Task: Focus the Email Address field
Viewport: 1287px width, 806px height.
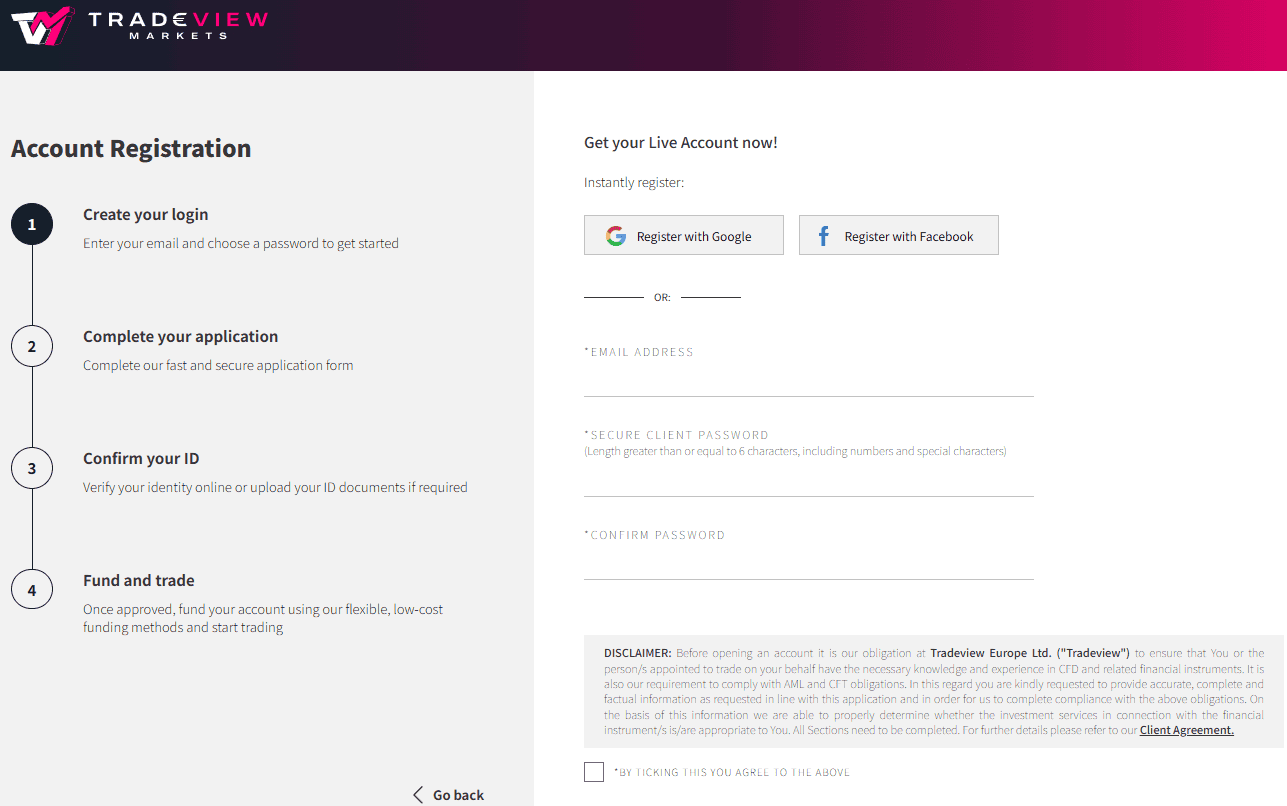Action: point(808,381)
